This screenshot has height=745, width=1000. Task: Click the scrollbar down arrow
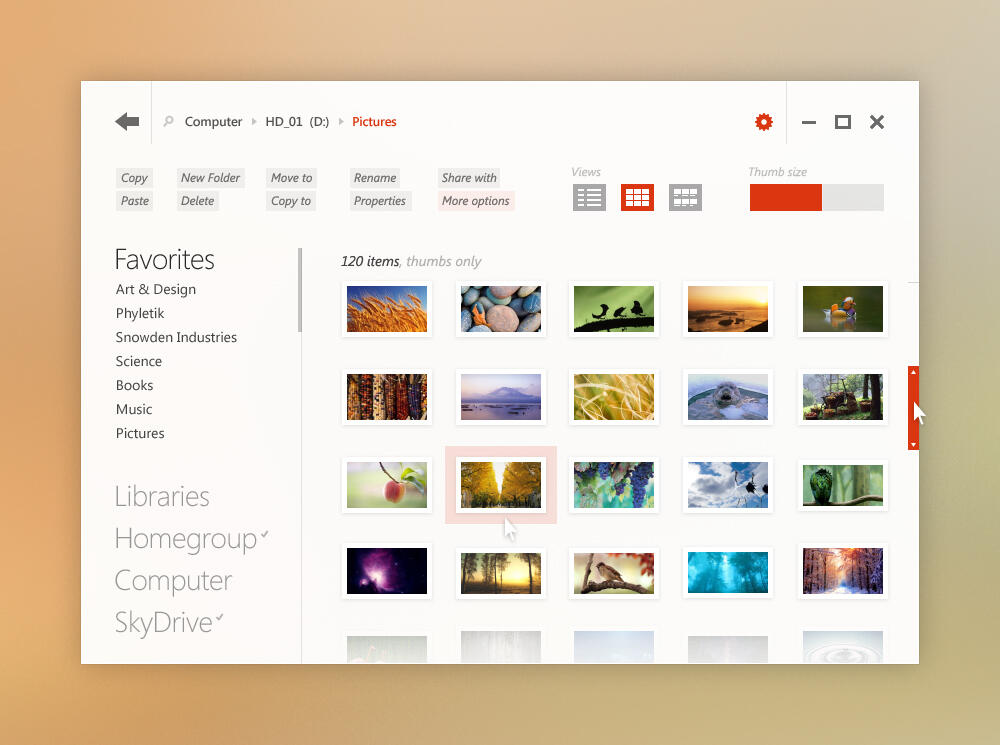click(x=913, y=443)
